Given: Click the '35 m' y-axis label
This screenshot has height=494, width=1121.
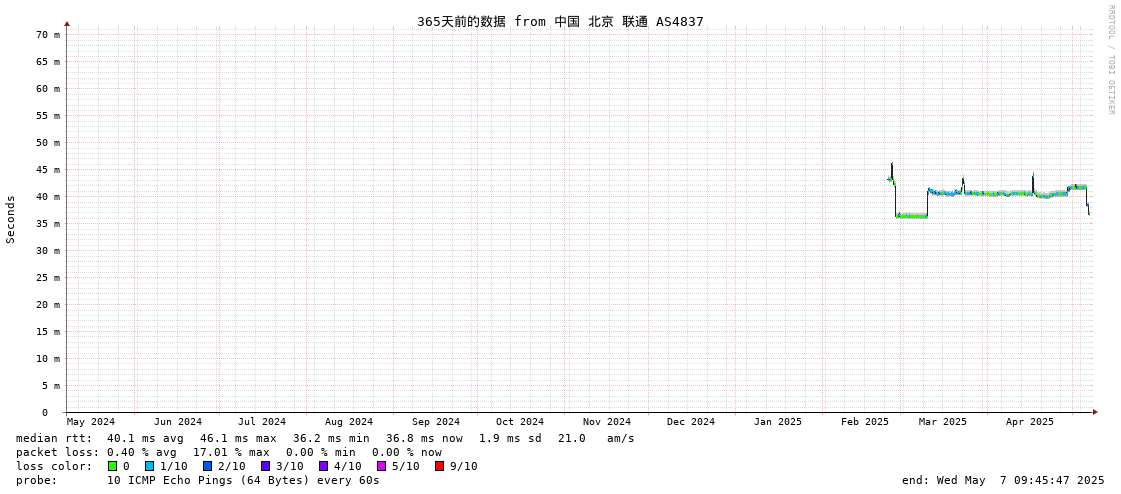Looking at the screenshot, I should (48, 224).
